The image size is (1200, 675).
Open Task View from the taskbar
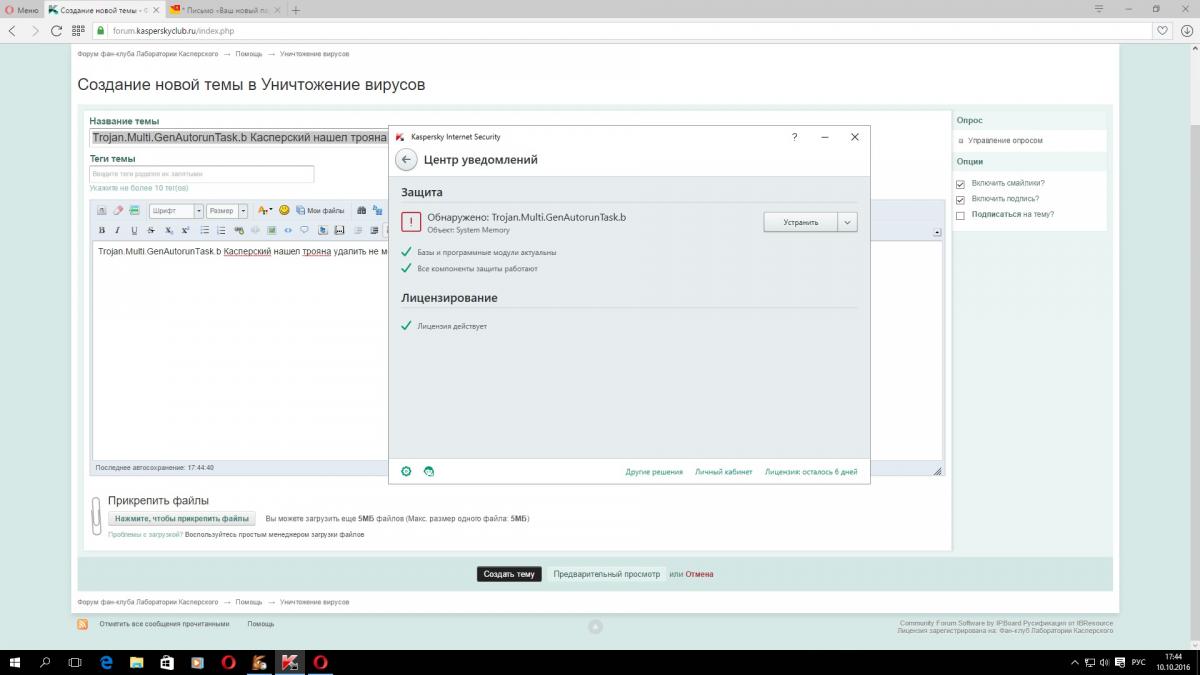click(x=75, y=662)
